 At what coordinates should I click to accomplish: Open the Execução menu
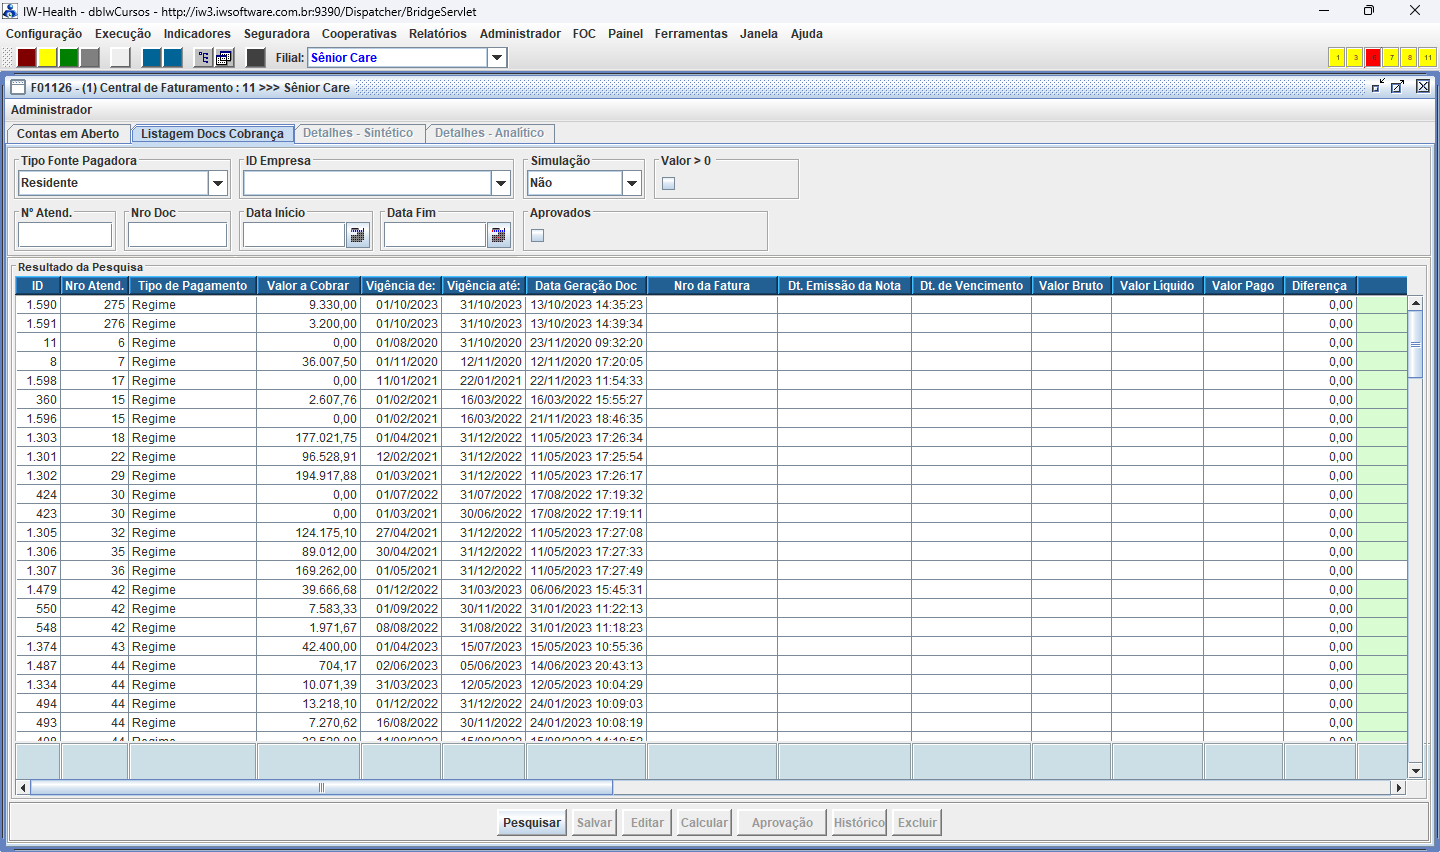point(123,34)
